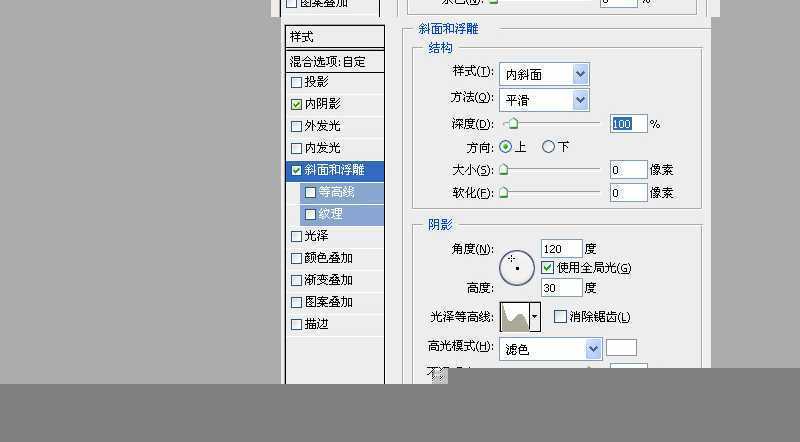The height and width of the screenshot is (442, 800).
Task: Open the 样式 styles header
Action: pos(335,37)
